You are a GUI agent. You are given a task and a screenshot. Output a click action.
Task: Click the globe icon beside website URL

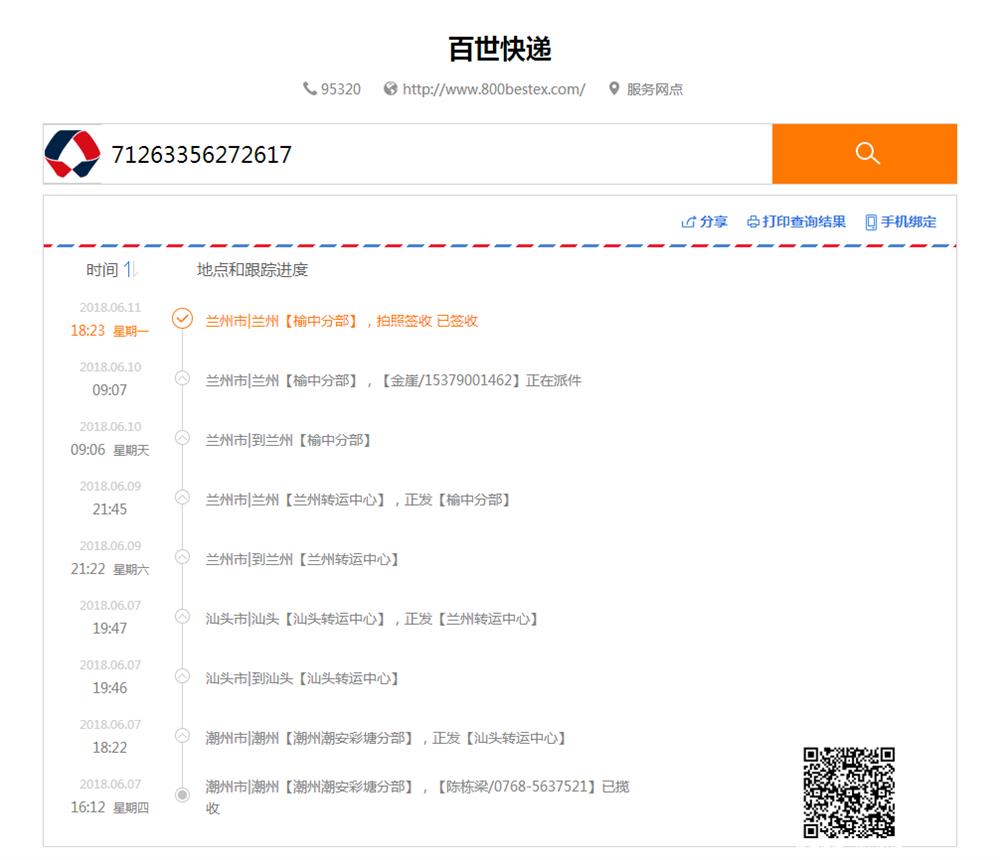coord(390,89)
